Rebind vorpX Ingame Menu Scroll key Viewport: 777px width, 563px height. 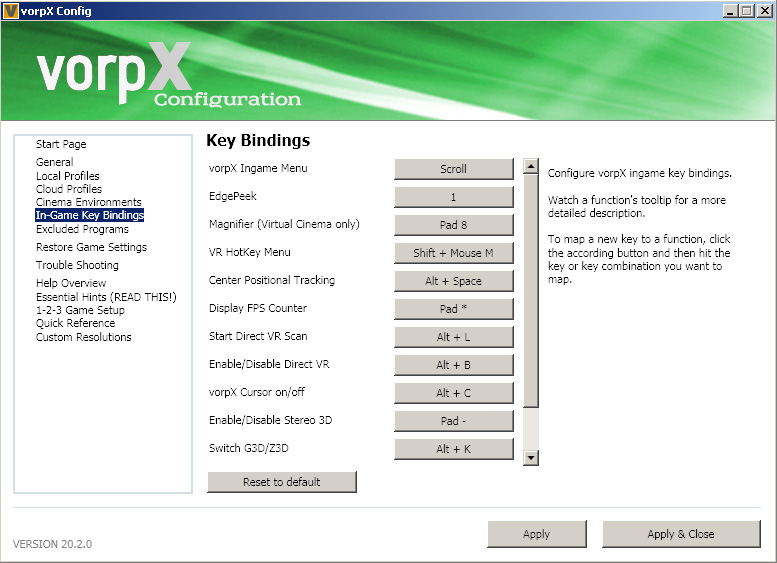click(454, 169)
